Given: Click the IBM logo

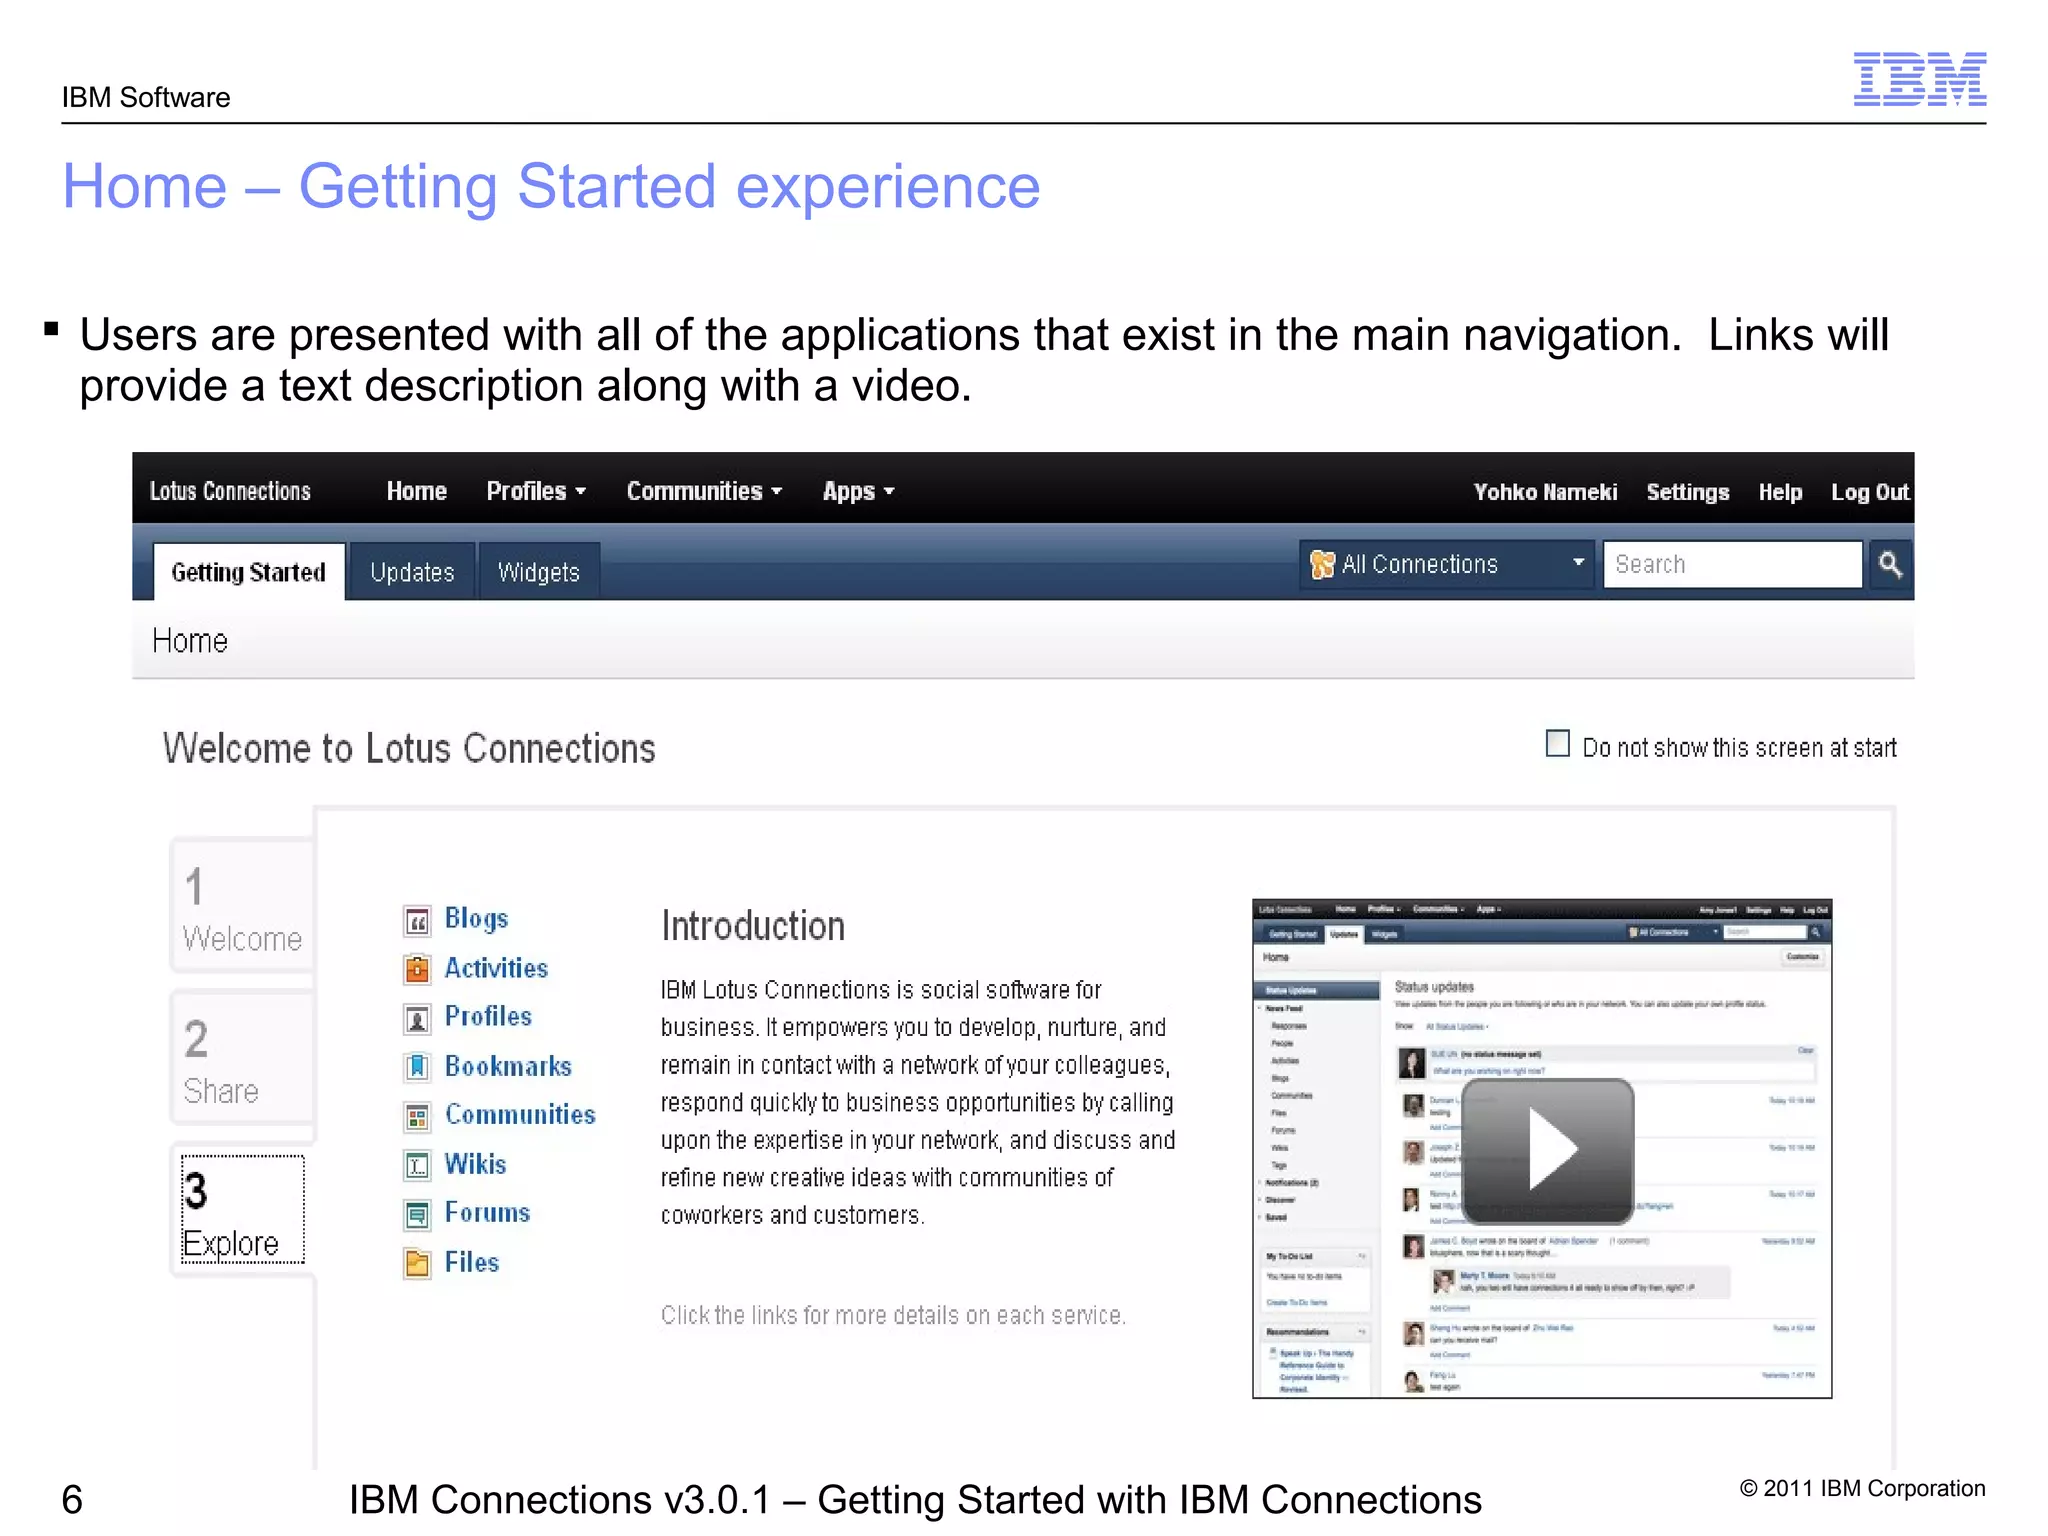Looking at the screenshot, I should point(1919,79).
